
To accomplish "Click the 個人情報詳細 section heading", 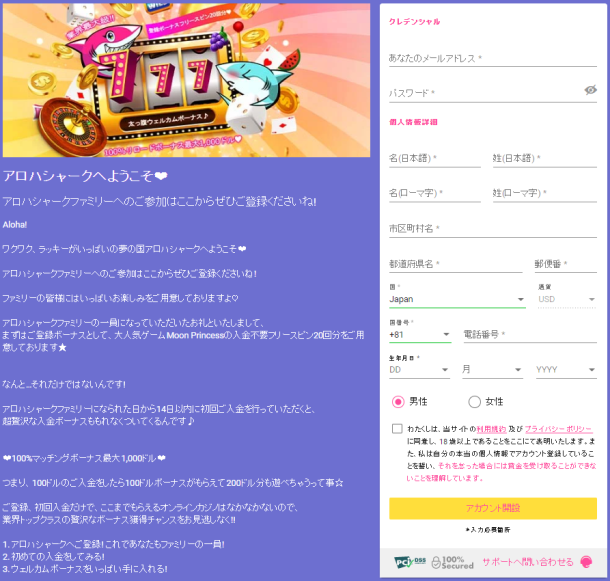I will pos(413,122).
